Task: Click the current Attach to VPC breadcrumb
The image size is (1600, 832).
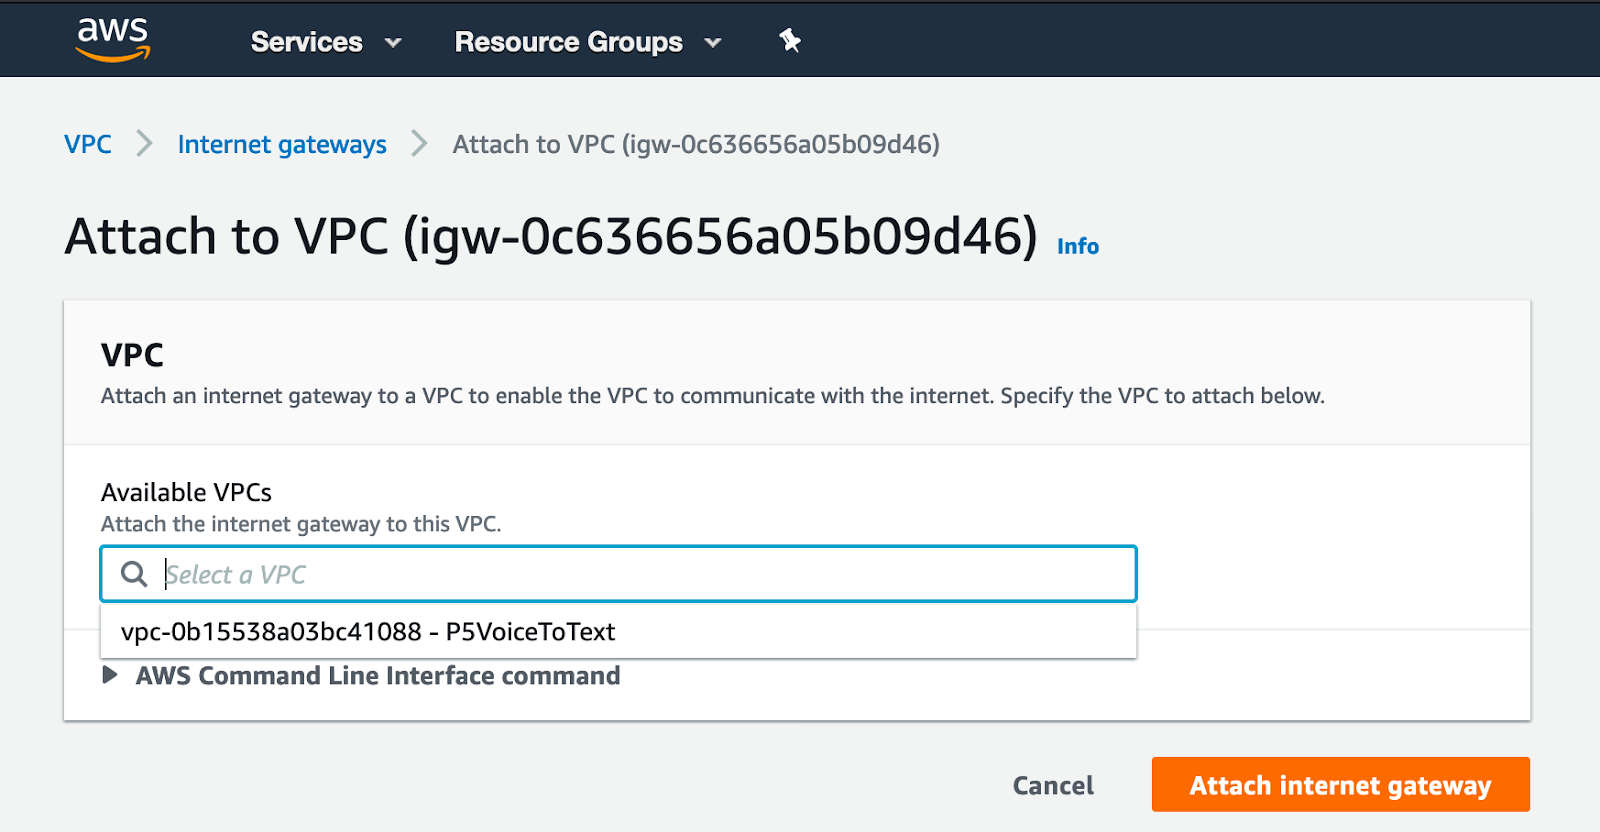Action: [x=696, y=145]
